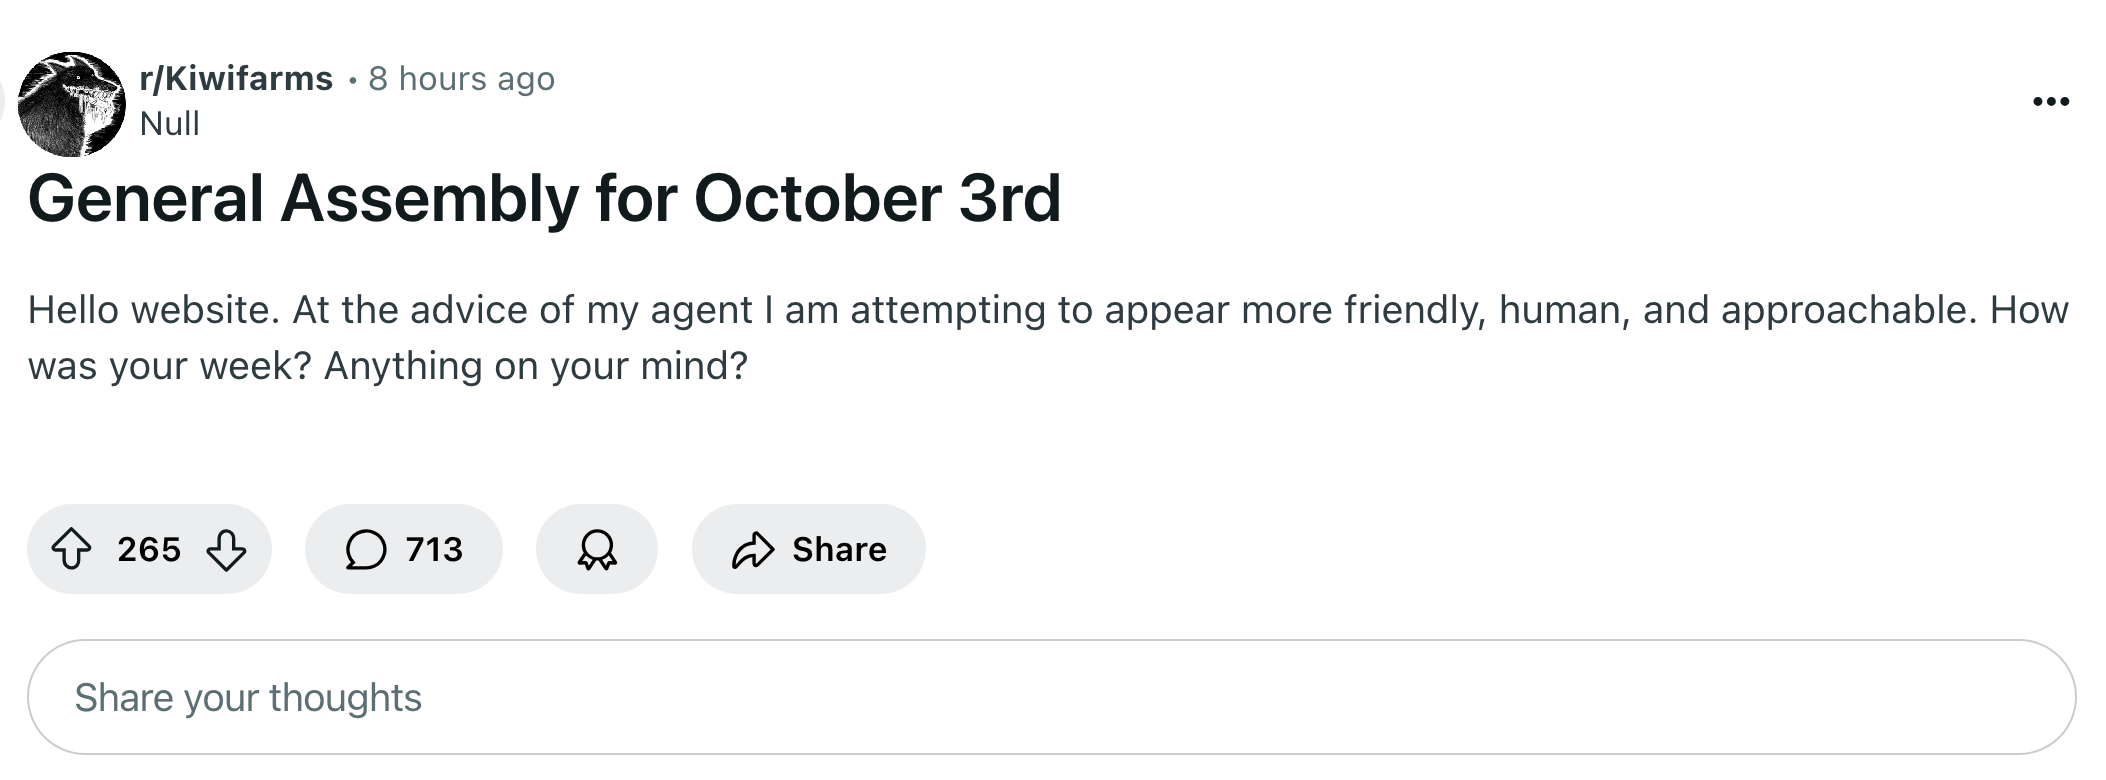Click the r/Kiwifarms community avatar
This screenshot has width=2106, height=780.
(72, 104)
